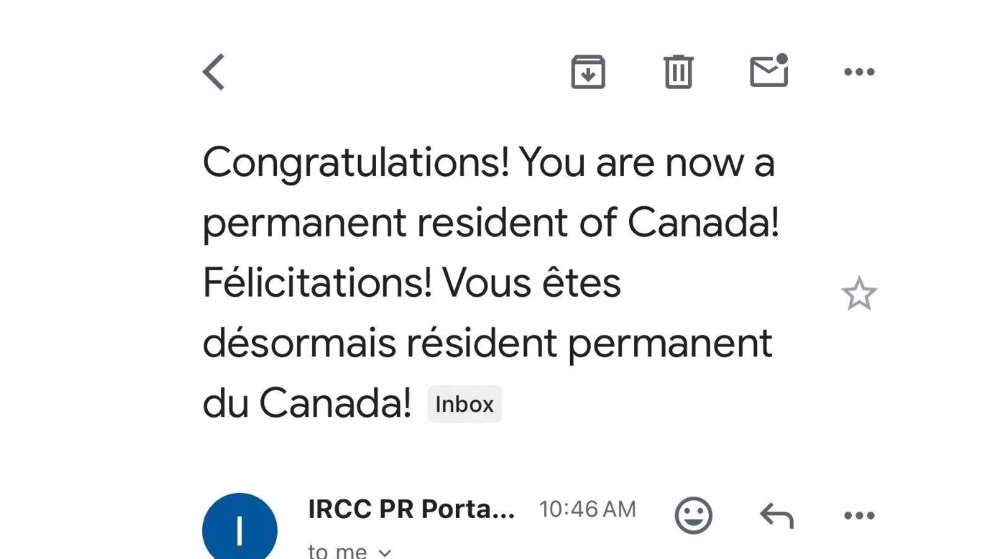994x559 pixels.
Task: Star this IRCC email
Action: click(859, 293)
